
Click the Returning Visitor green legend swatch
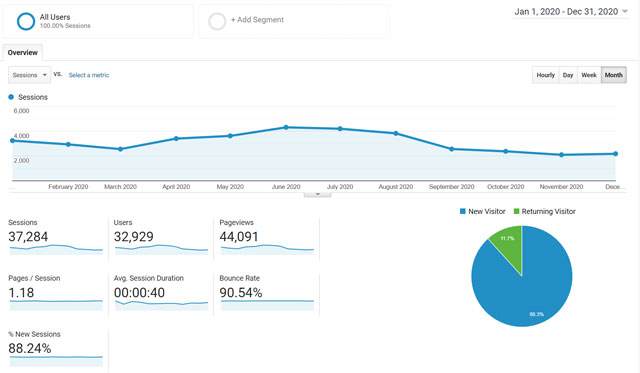click(516, 211)
